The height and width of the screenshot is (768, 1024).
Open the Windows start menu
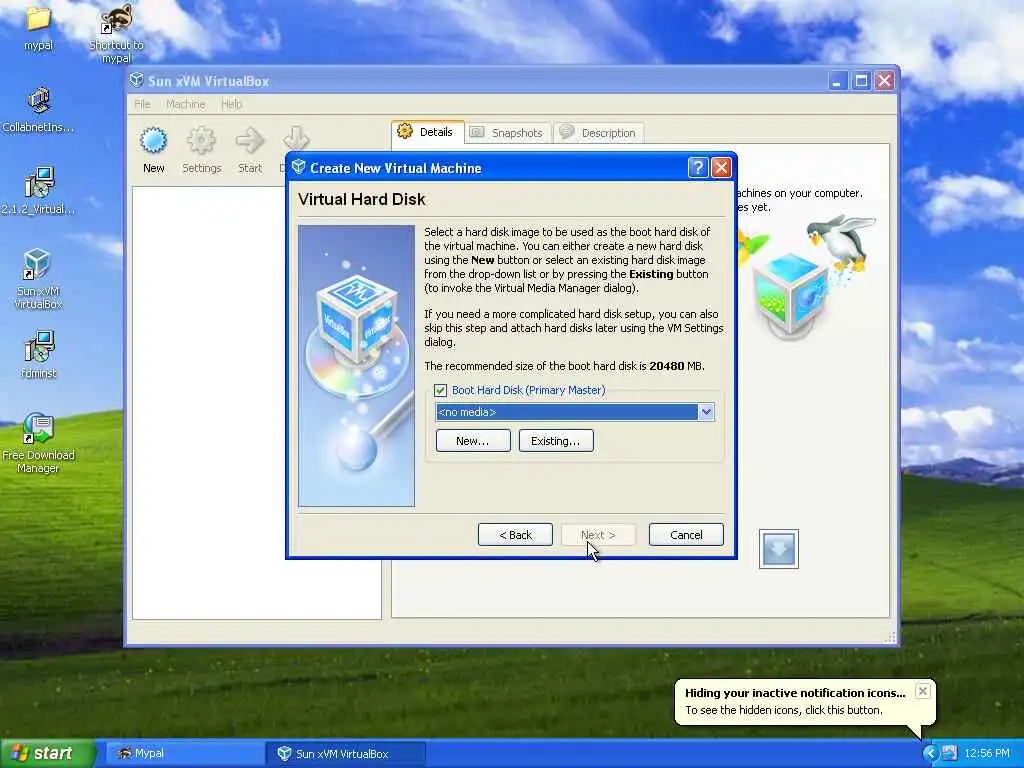[47, 754]
